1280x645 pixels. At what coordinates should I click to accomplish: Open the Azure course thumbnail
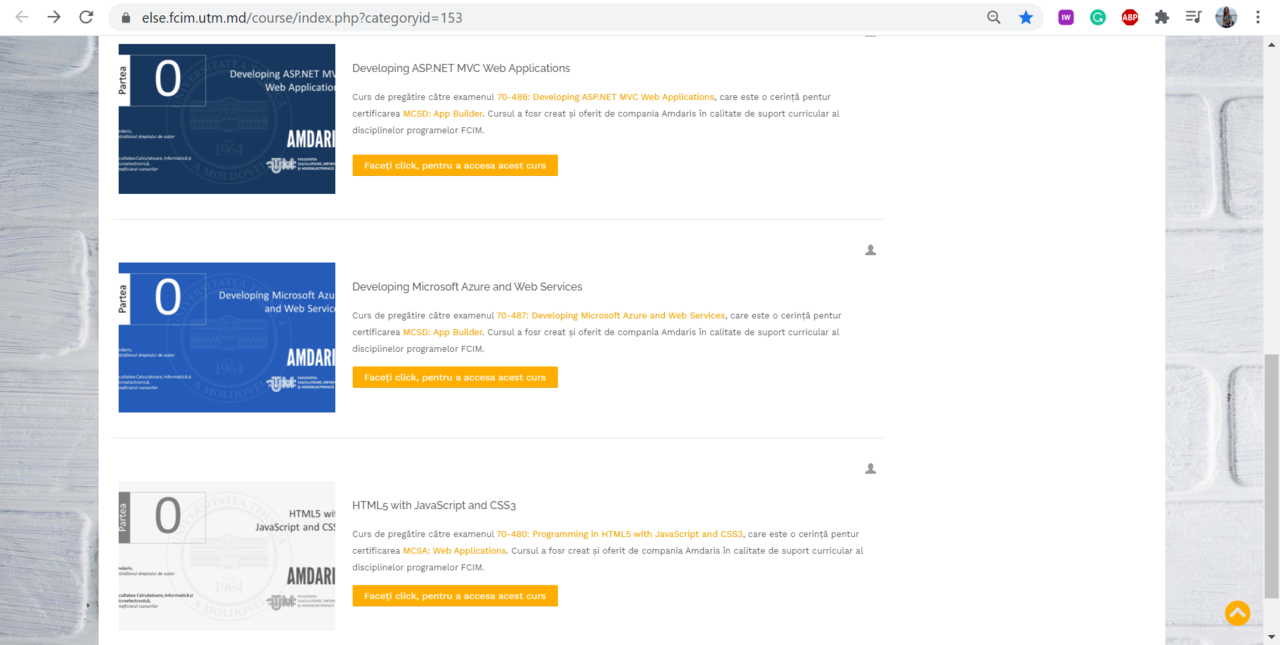pyautogui.click(x=227, y=337)
